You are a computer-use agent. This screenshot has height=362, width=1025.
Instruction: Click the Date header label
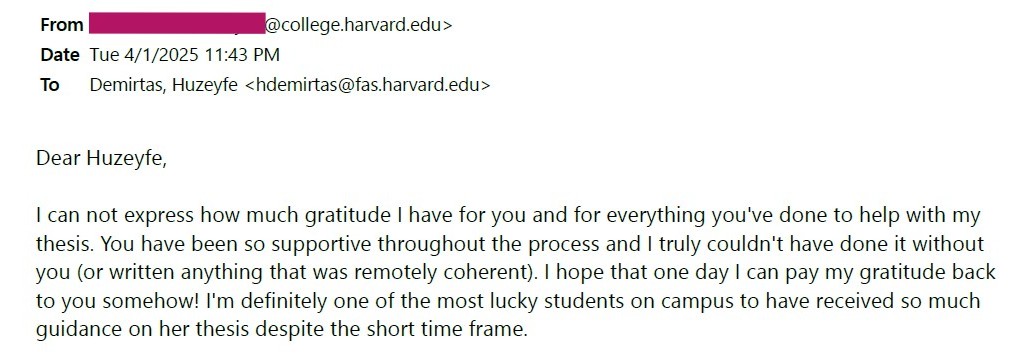pyautogui.click(x=60, y=55)
